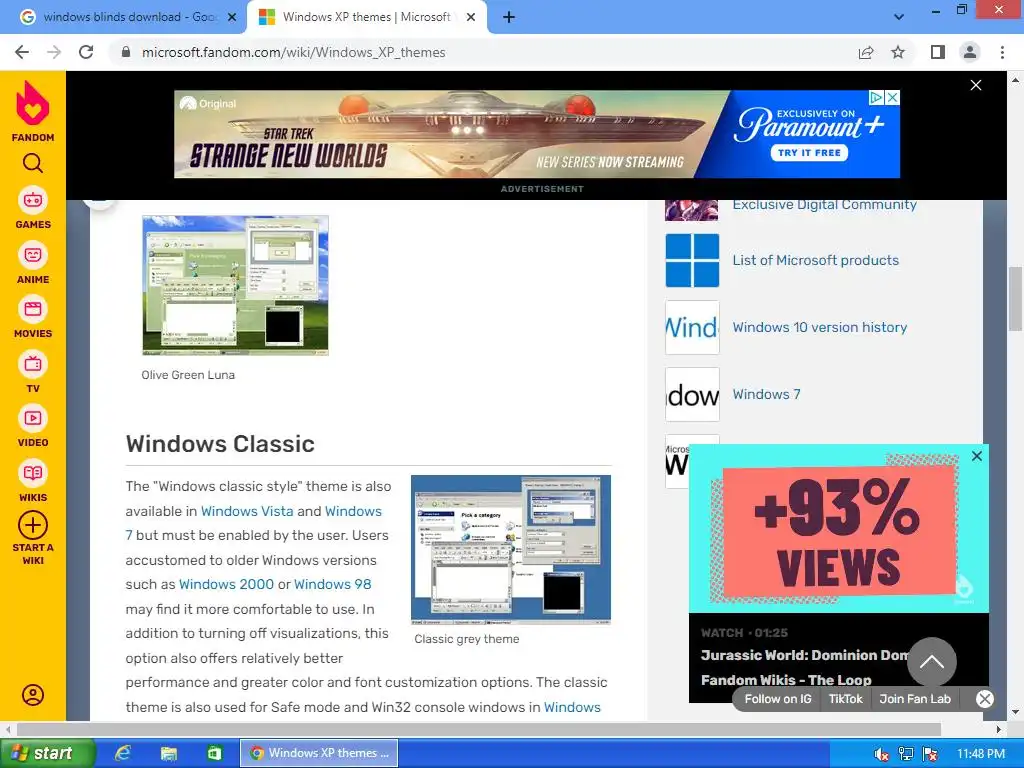1024x768 pixels.
Task: Click the horizontal scrollbar right arrow
Action: 999,729
